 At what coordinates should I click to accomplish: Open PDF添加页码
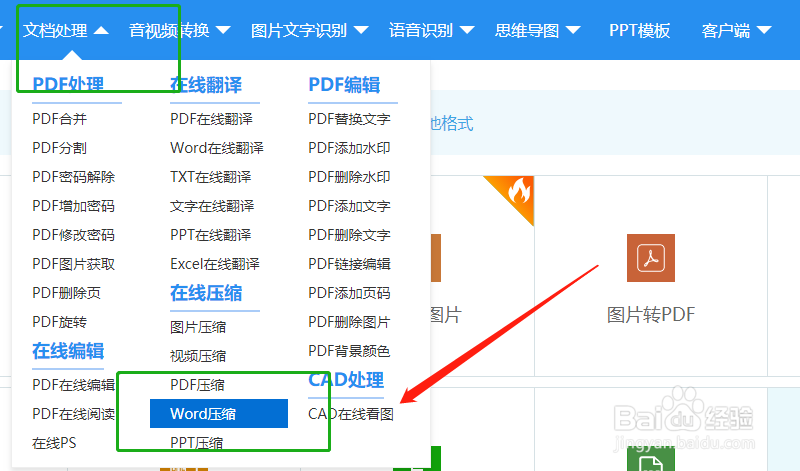click(x=349, y=293)
